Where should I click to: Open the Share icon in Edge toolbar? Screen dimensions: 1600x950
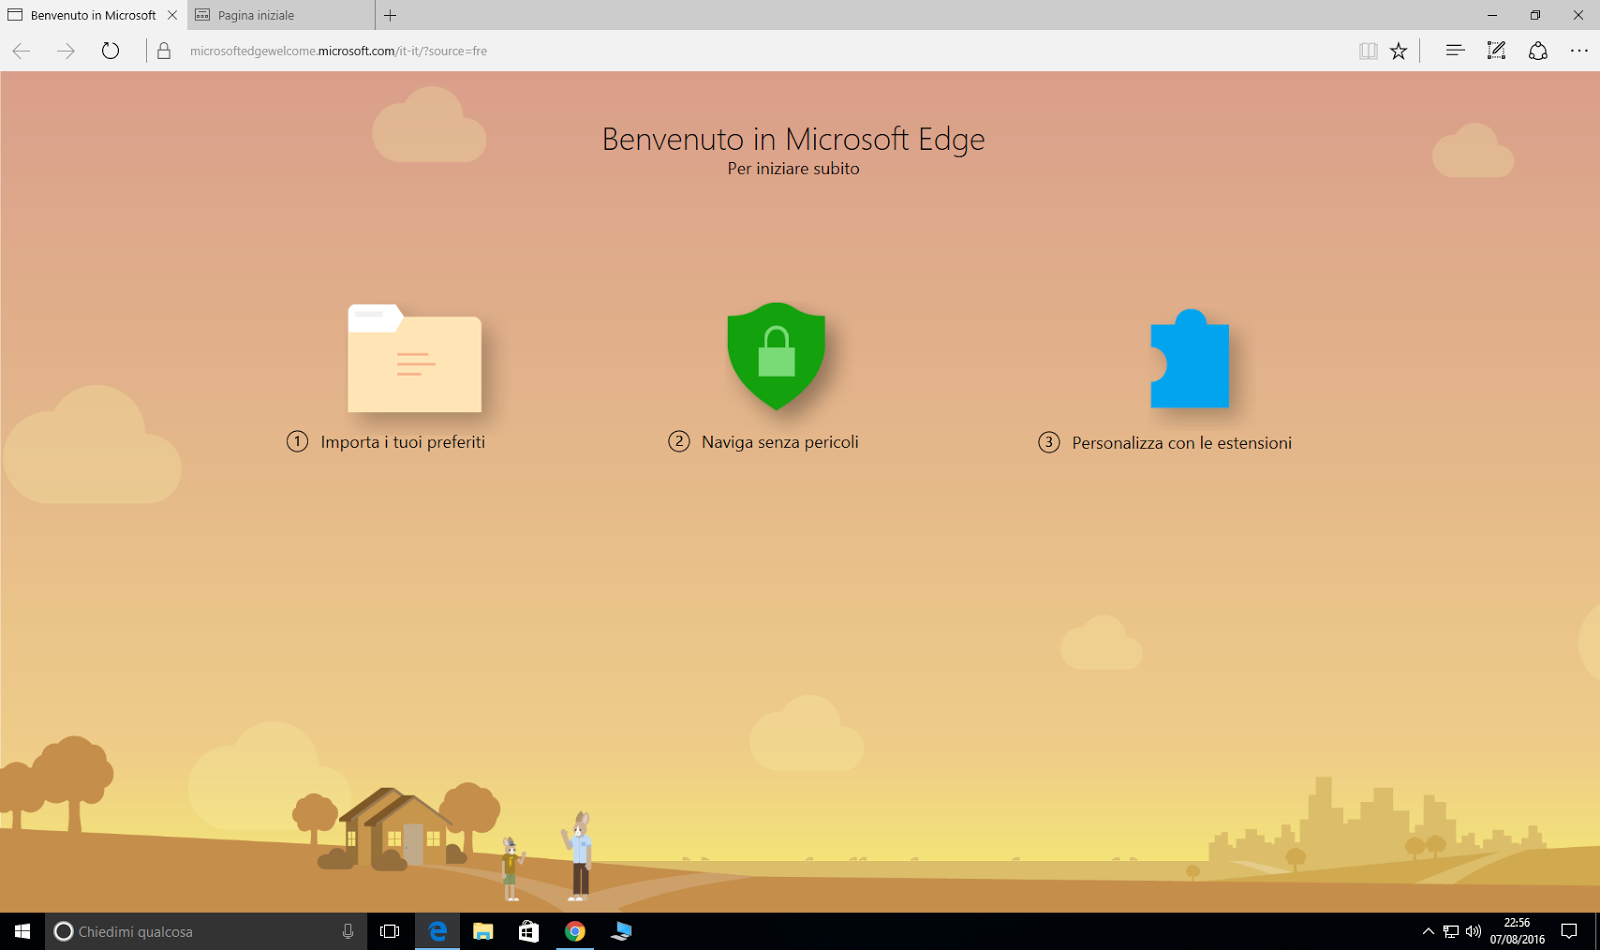tap(1538, 50)
